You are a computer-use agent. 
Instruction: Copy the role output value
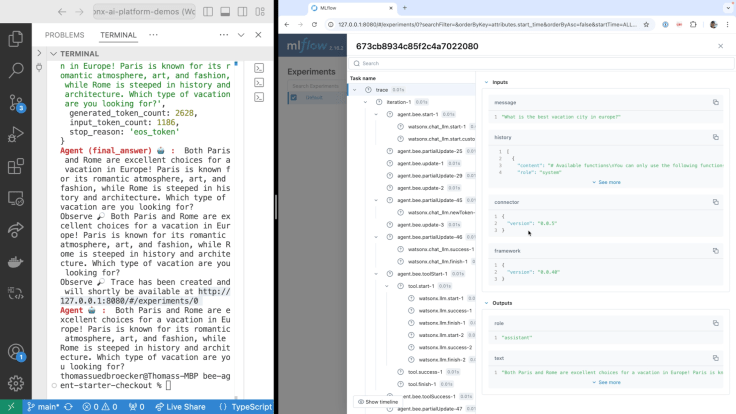coord(715,323)
